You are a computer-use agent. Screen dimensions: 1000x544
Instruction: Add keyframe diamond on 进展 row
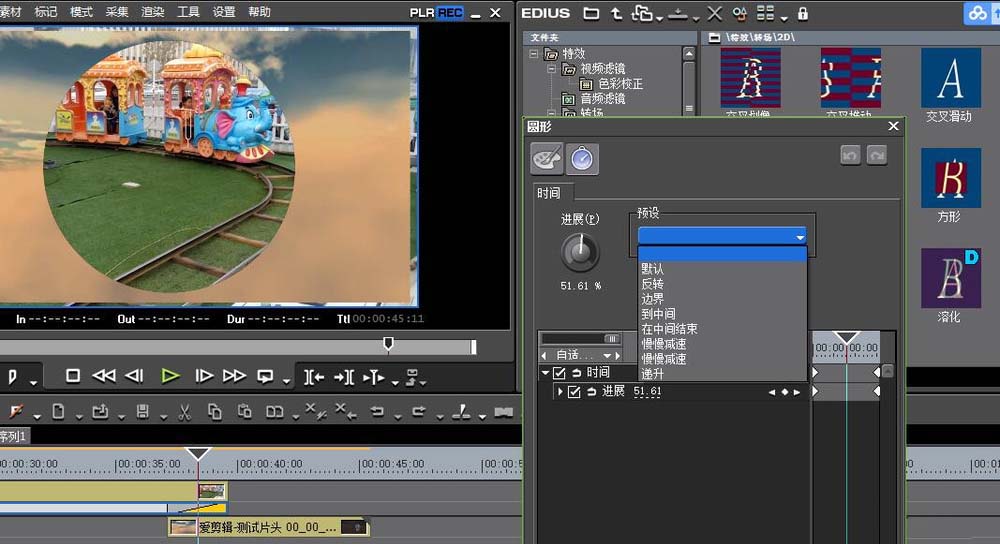point(784,392)
